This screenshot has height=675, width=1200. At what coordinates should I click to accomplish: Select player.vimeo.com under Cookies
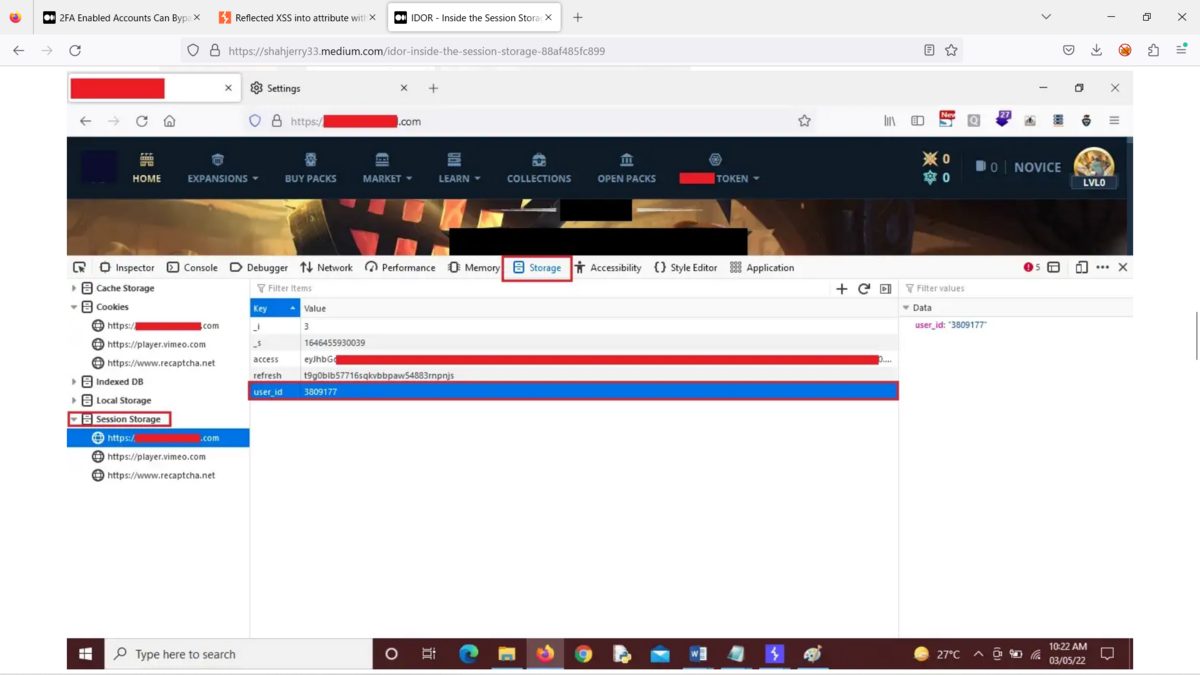(x=156, y=344)
